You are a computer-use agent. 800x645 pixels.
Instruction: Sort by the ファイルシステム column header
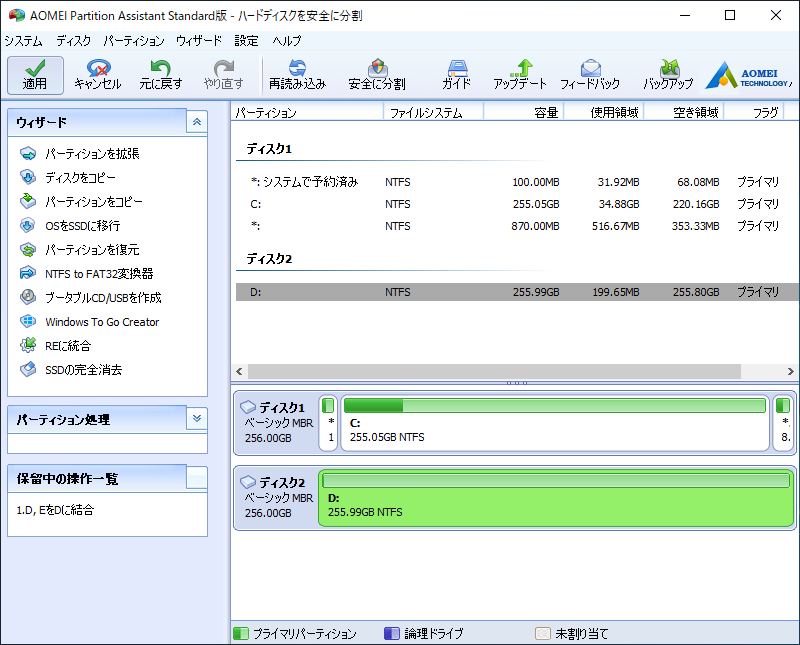tap(433, 112)
